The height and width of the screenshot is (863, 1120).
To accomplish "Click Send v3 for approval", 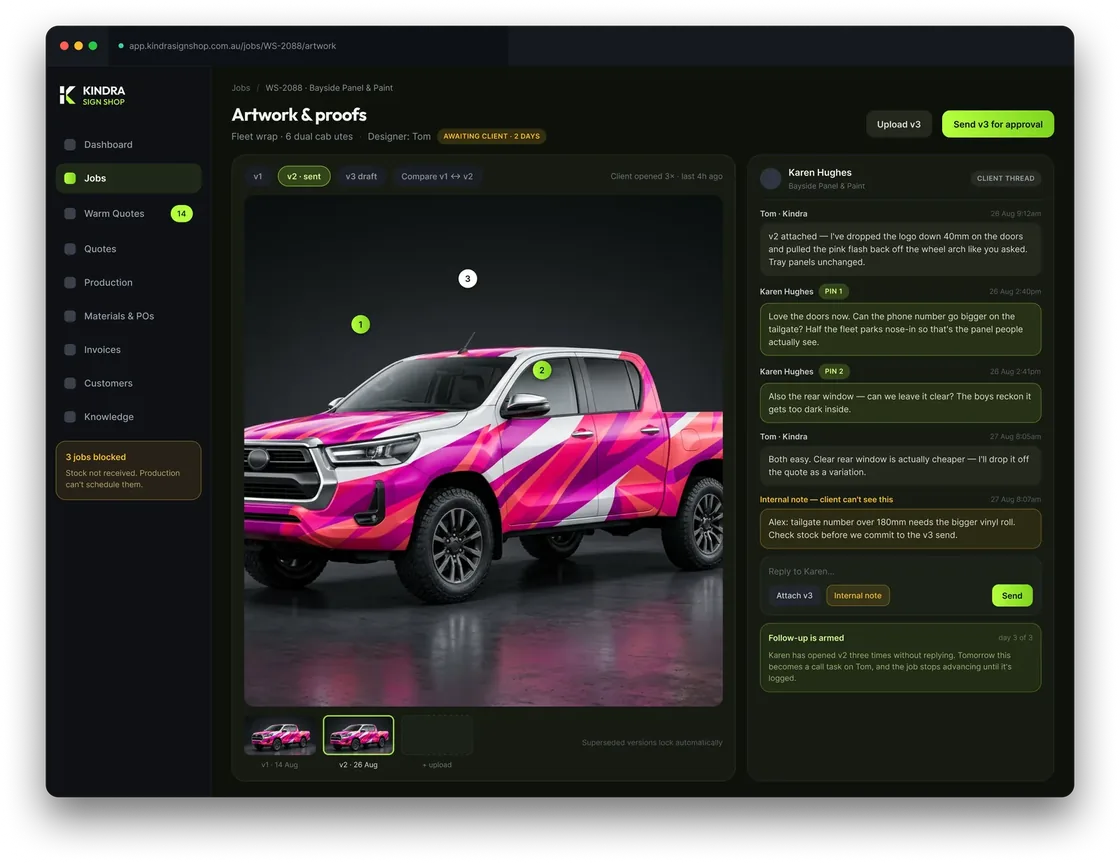I will (998, 124).
